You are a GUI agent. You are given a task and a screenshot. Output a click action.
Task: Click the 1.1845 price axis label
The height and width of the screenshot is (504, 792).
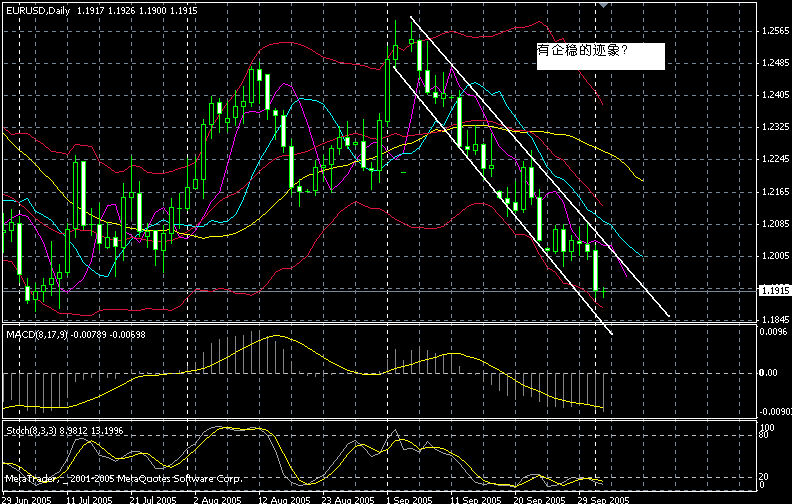click(775, 320)
